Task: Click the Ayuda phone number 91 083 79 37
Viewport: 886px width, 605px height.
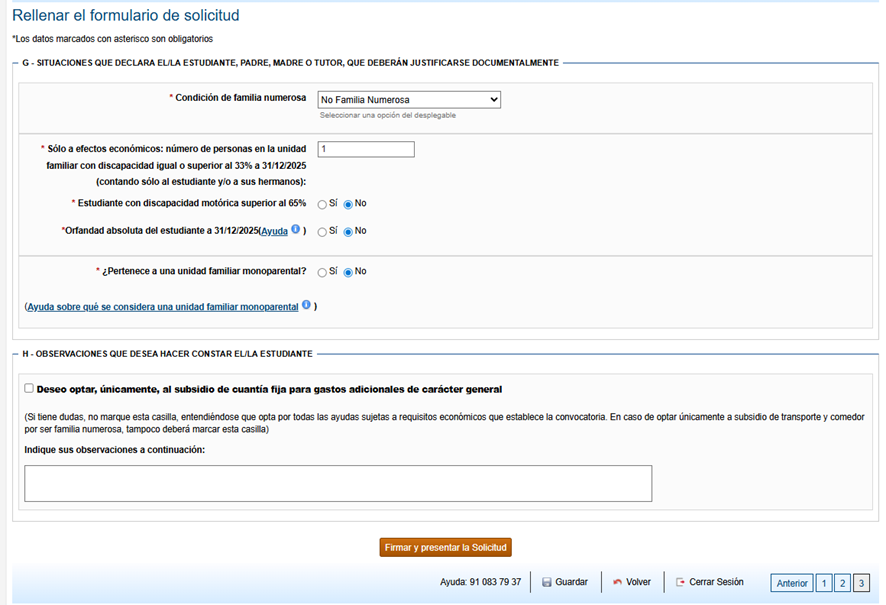Action: coord(495,582)
